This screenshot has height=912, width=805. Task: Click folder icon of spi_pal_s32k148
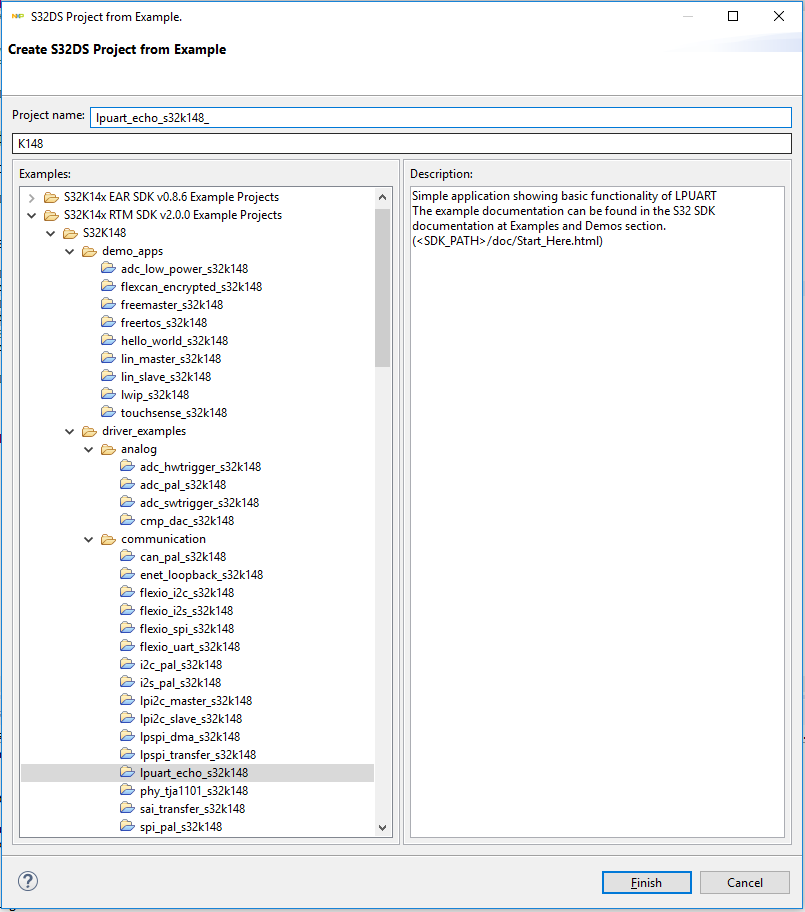click(x=127, y=826)
